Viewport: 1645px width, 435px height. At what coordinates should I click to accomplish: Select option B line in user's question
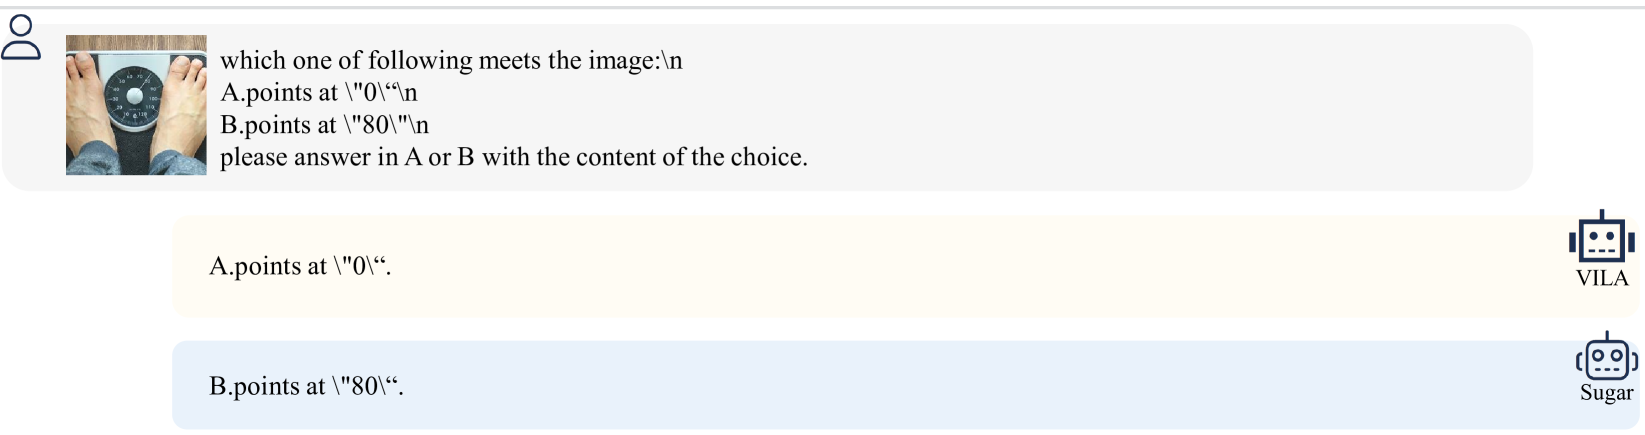tap(324, 125)
